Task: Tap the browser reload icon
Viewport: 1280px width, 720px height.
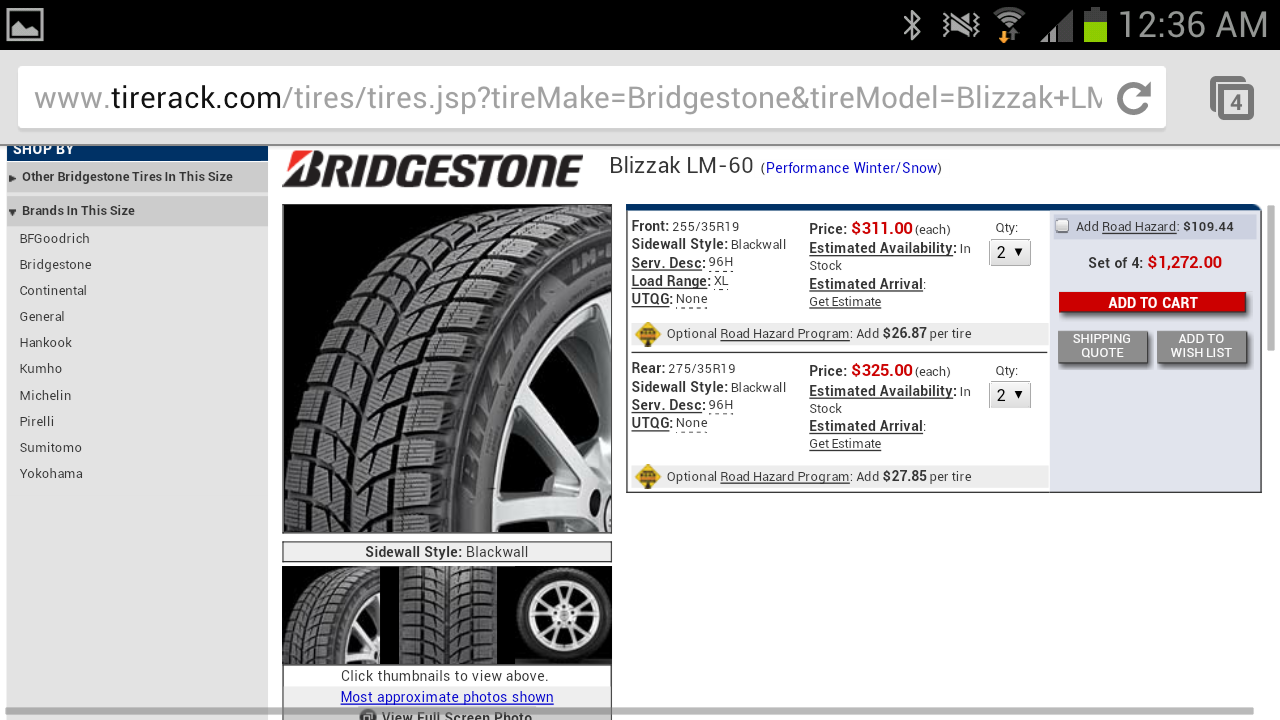Action: [x=1134, y=98]
